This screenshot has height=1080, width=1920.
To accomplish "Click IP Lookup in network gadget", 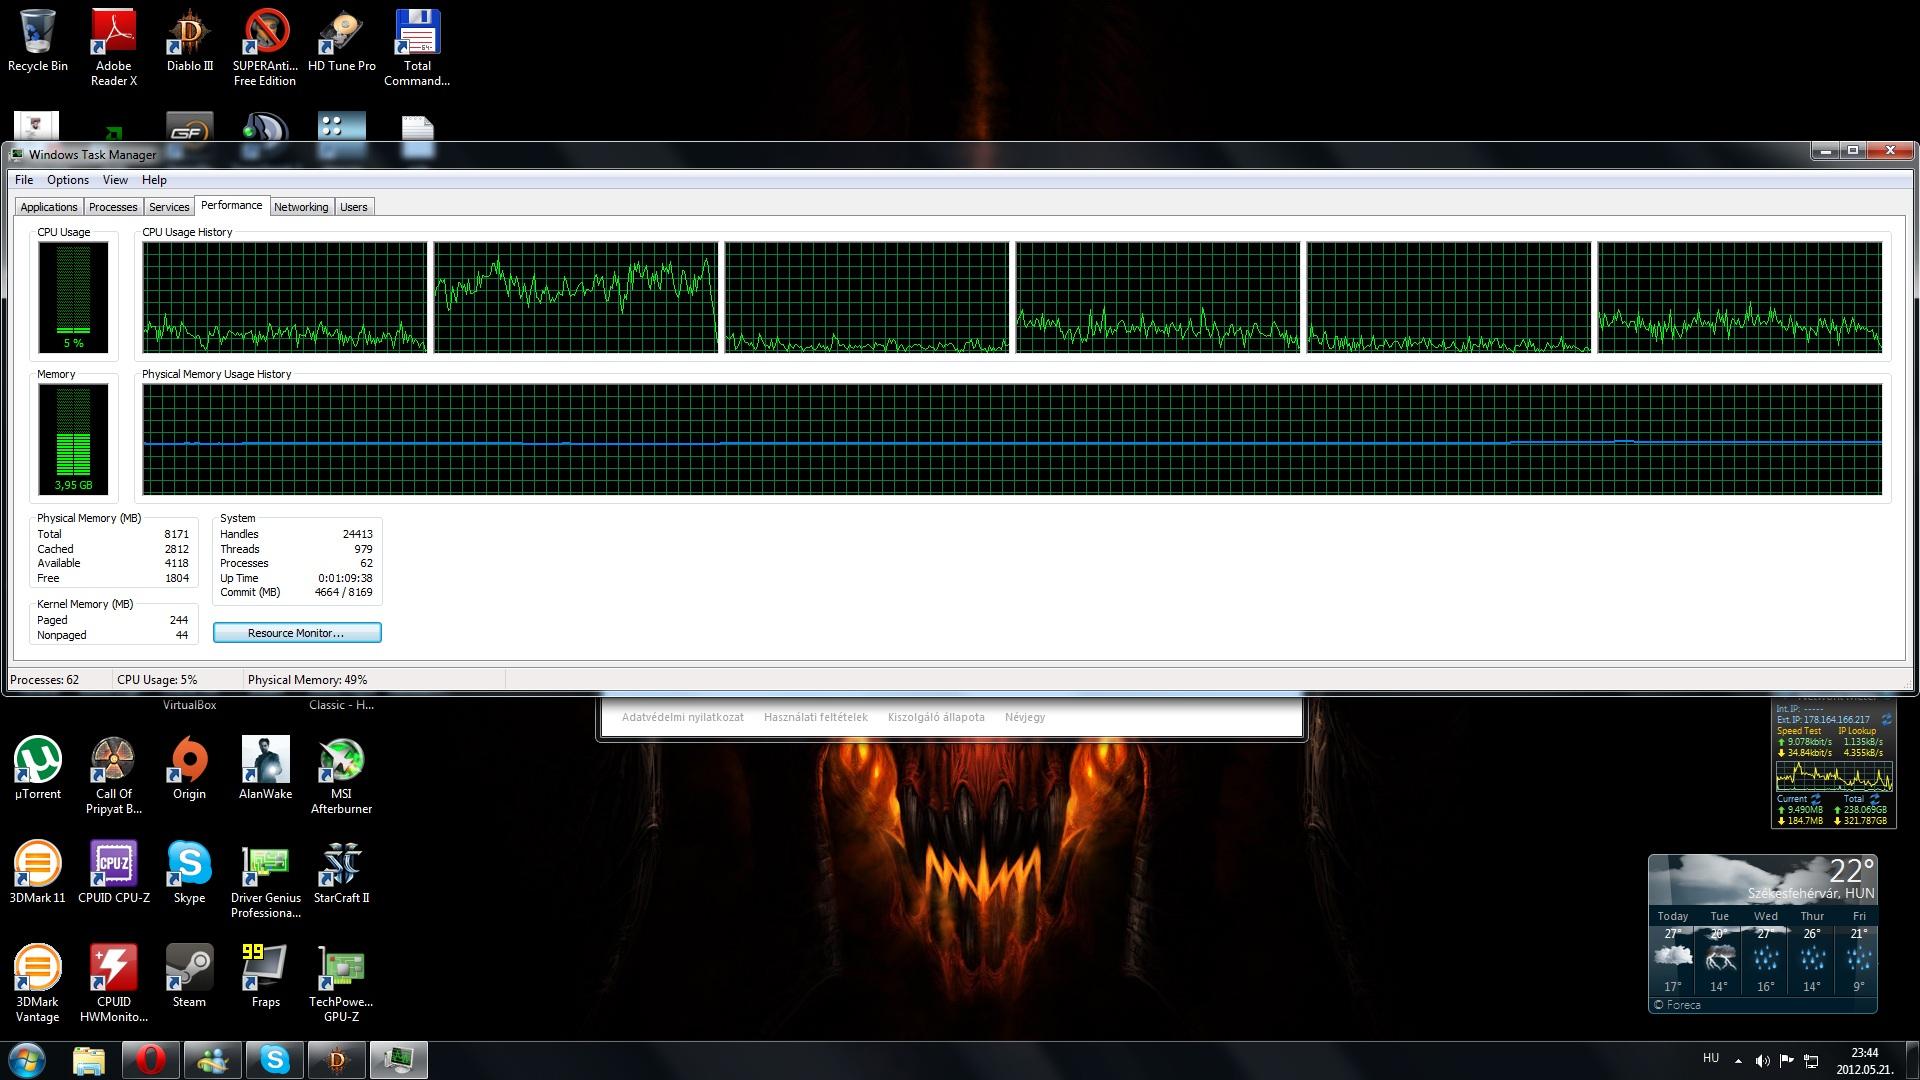I will point(1857,731).
